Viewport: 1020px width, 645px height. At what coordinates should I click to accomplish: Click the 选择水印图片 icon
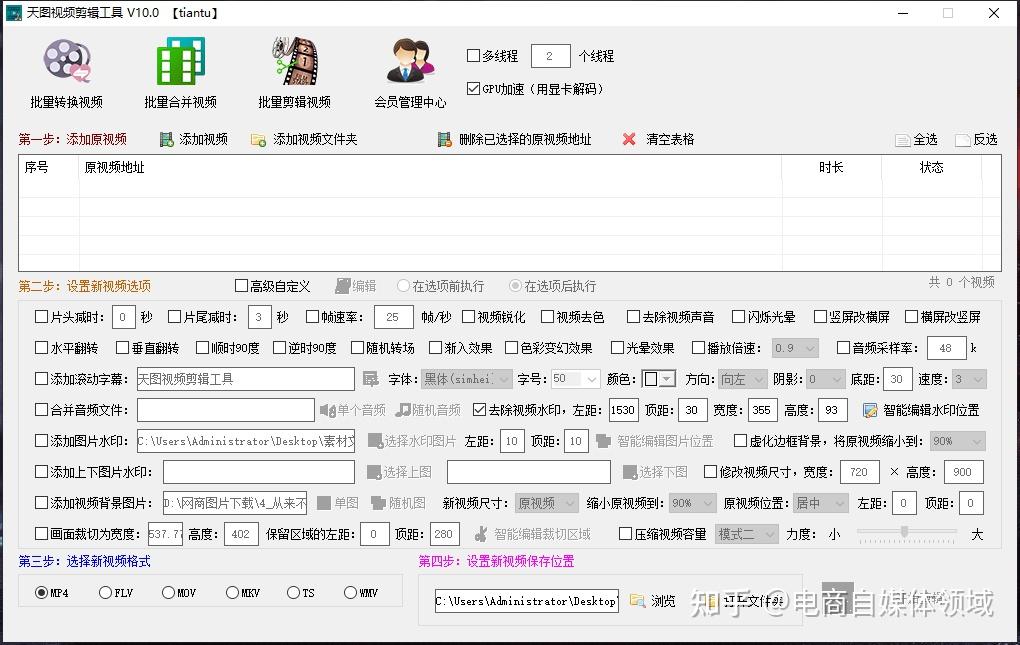pos(375,441)
